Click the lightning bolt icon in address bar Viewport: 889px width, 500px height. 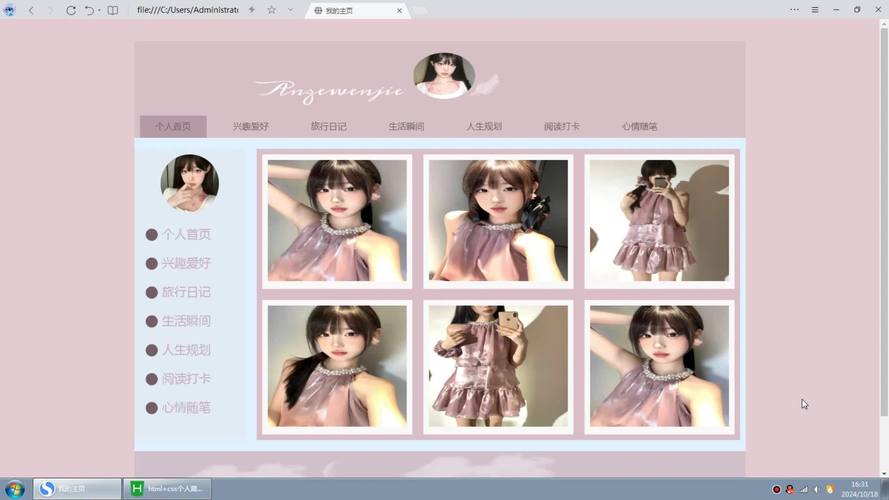coord(251,10)
